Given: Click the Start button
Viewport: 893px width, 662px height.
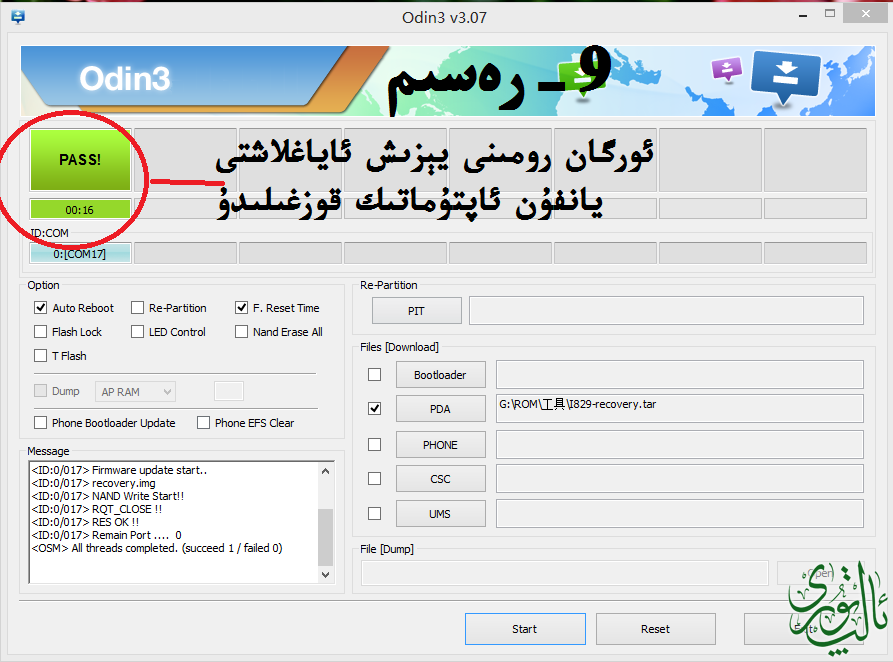Looking at the screenshot, I should click(x=525, y=629).
